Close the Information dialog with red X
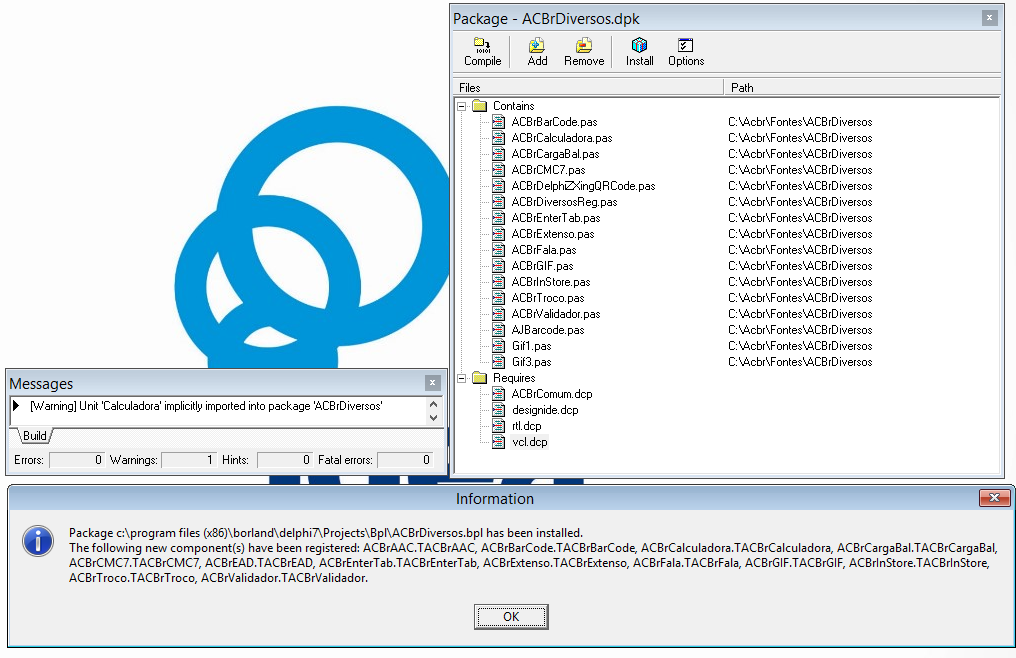 click(x=994, y=498)
